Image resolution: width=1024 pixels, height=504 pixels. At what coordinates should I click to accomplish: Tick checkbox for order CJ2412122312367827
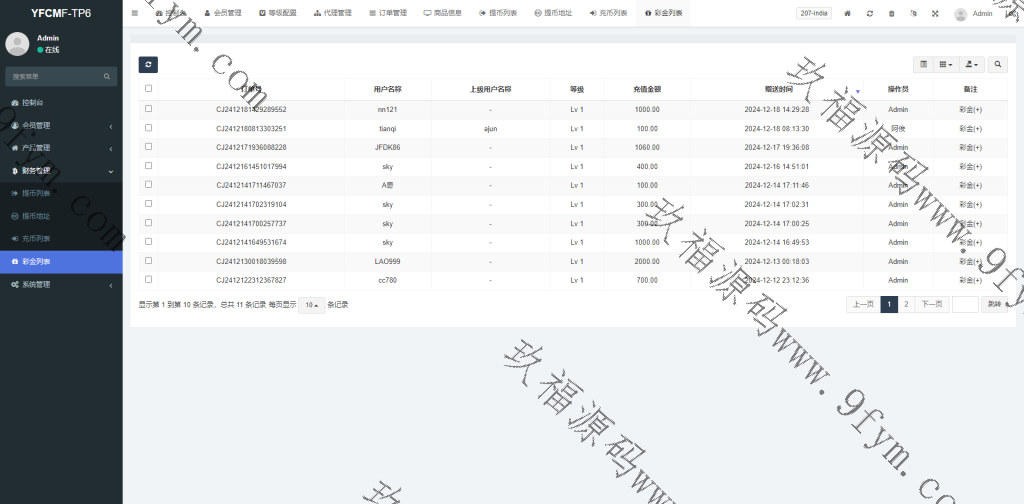tap(149, 280)
